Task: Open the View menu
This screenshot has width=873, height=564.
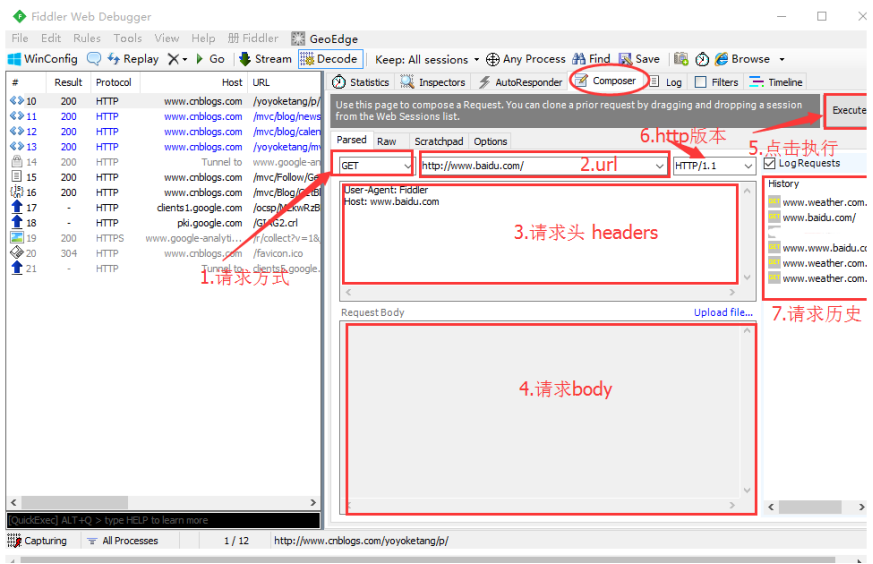Action: point(166,38)
